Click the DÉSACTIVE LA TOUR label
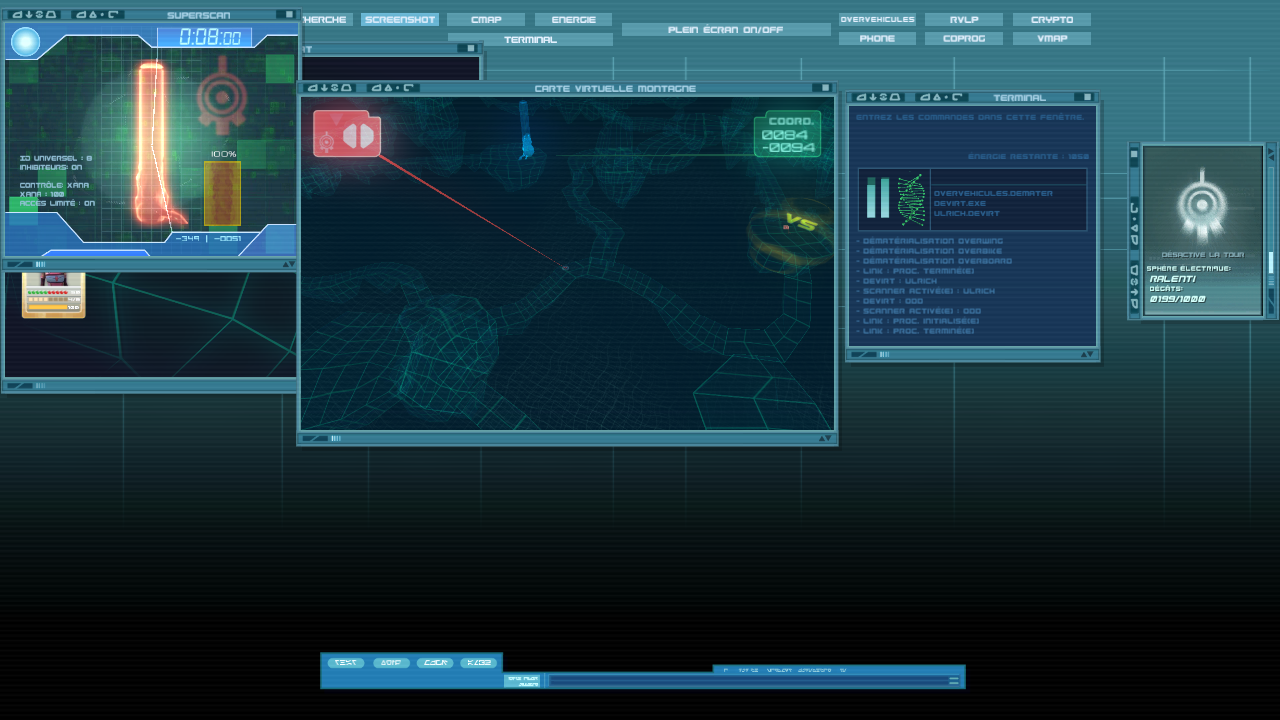 [x=1202, y=255]
